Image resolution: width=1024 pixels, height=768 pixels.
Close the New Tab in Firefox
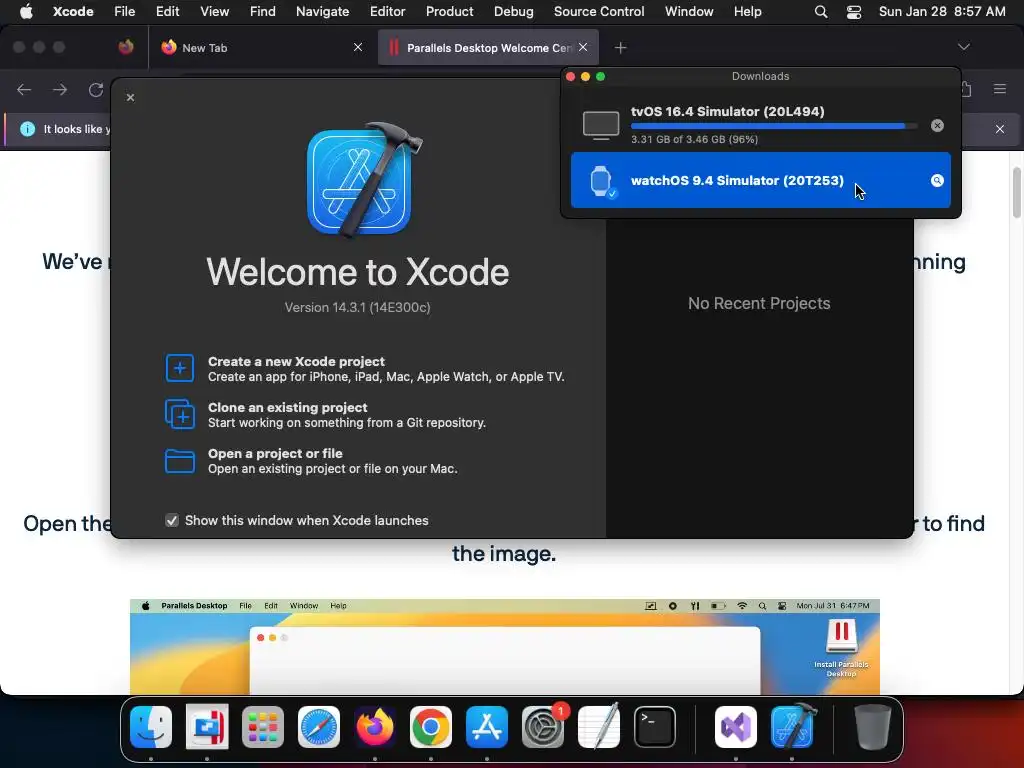tap(358, 48)
